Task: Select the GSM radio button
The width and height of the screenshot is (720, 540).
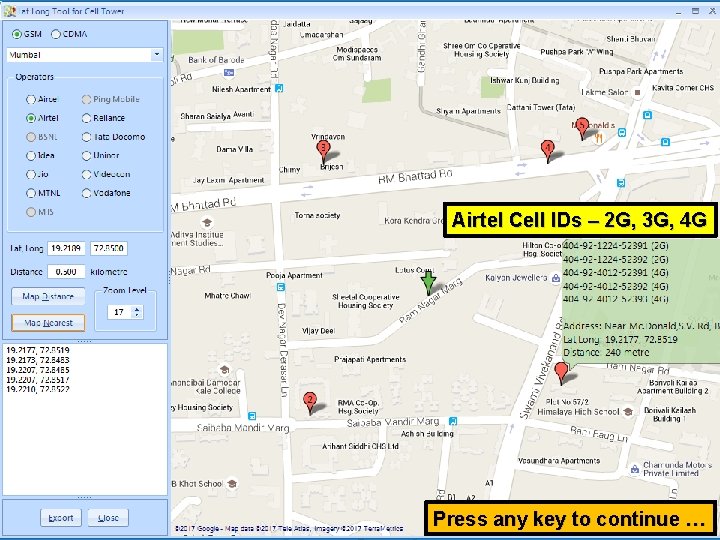Action: pyautogui.click(x=17, y=34)
